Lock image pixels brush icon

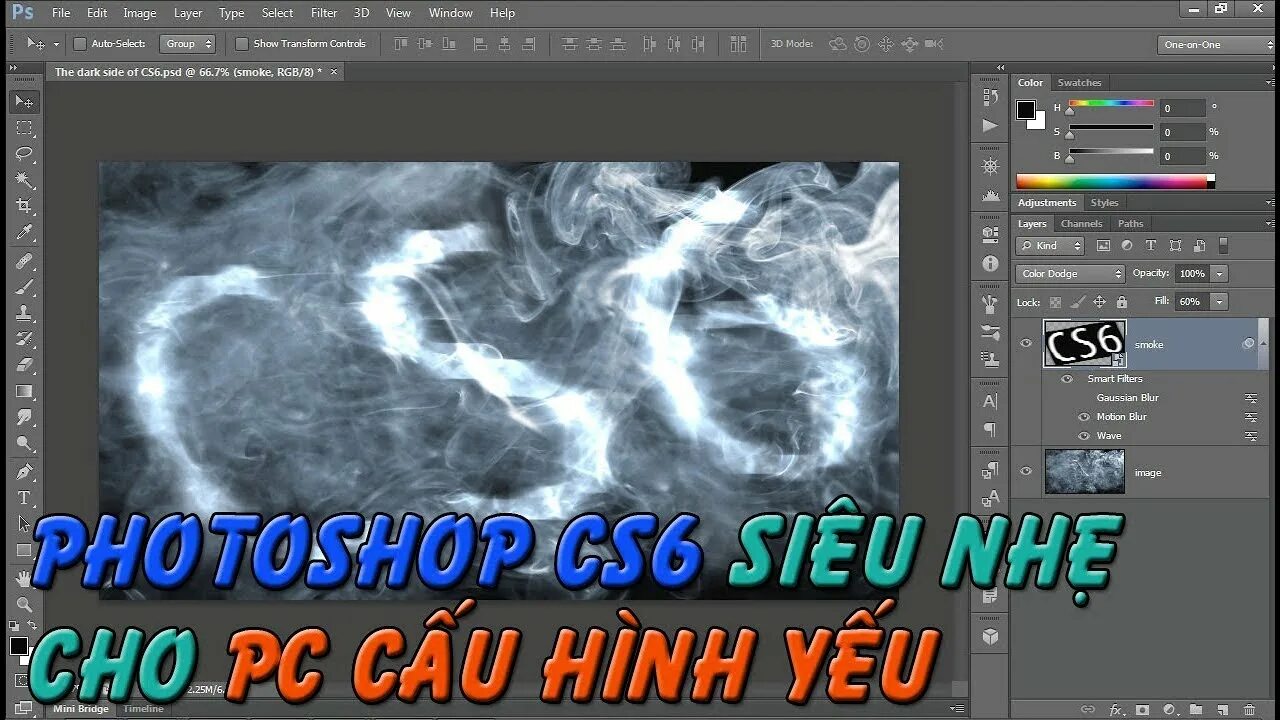tap(1077, 302)
